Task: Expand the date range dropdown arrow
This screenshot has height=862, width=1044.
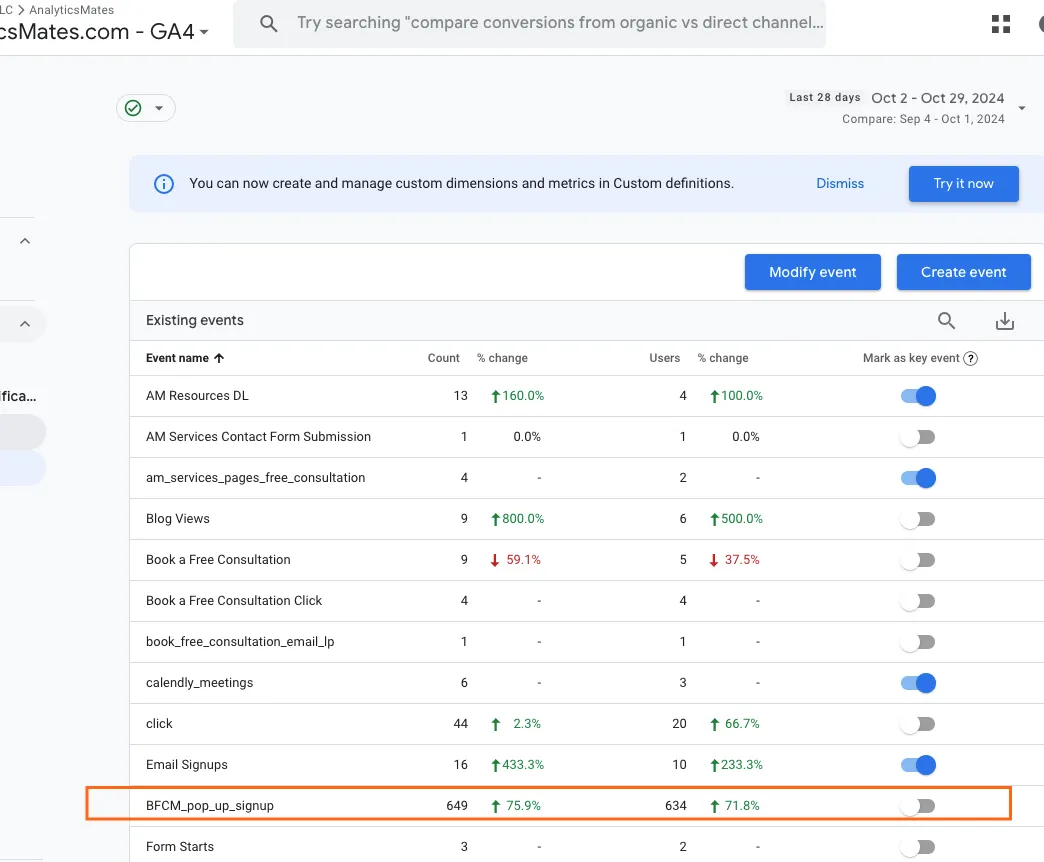Action: [x=1021, y=108]
